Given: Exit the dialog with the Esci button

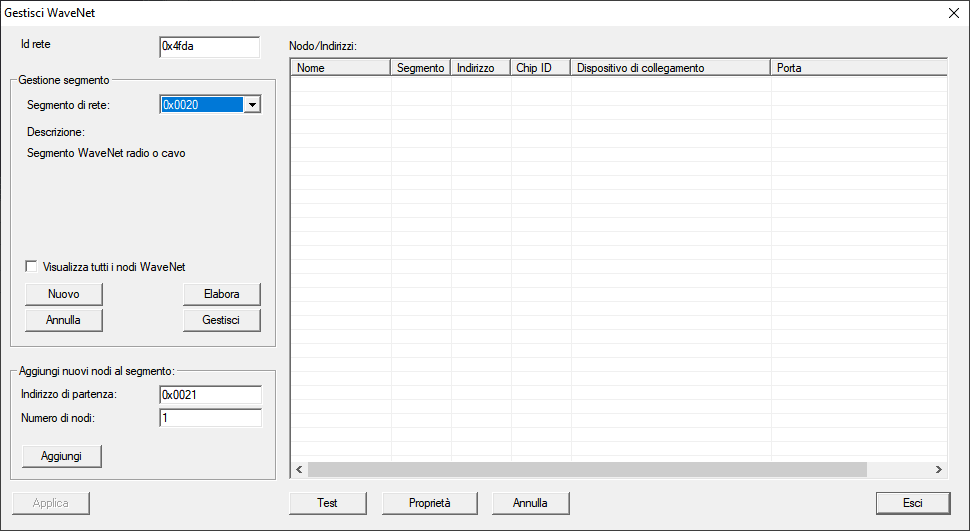Looking at the screenshot, I should coord(912,503).
